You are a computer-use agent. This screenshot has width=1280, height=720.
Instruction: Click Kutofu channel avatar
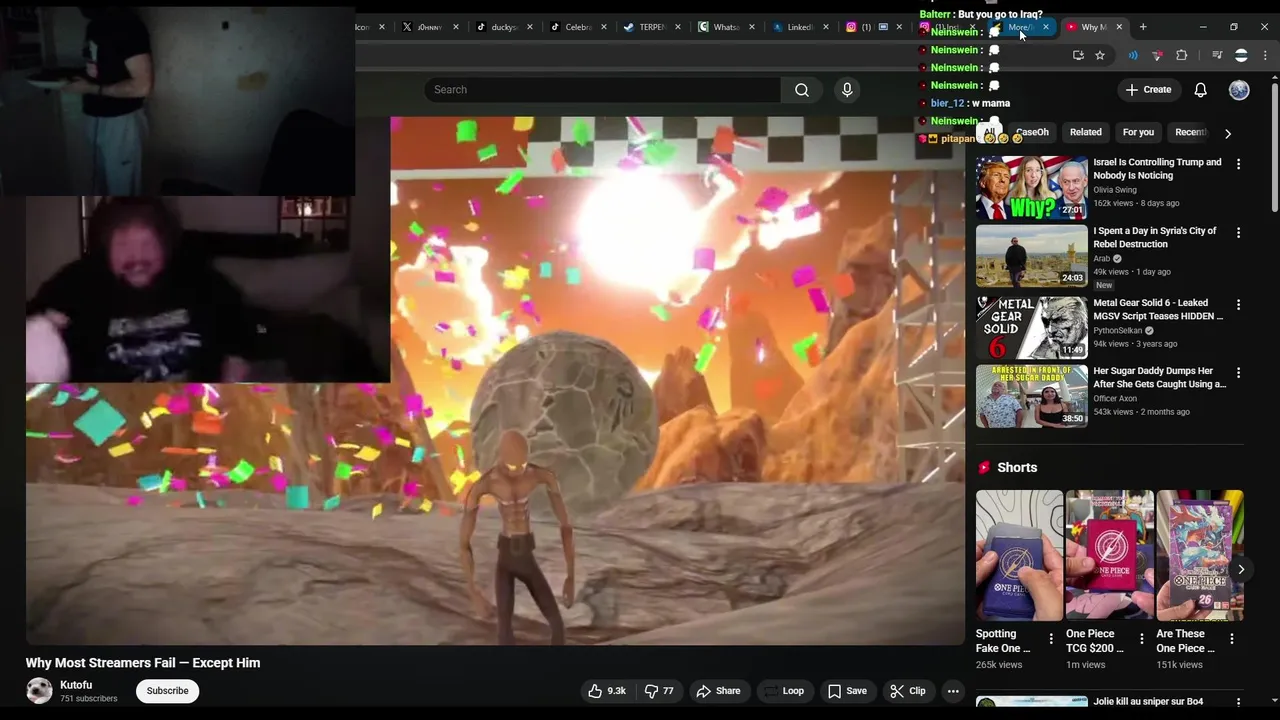[x=39, y=691]
